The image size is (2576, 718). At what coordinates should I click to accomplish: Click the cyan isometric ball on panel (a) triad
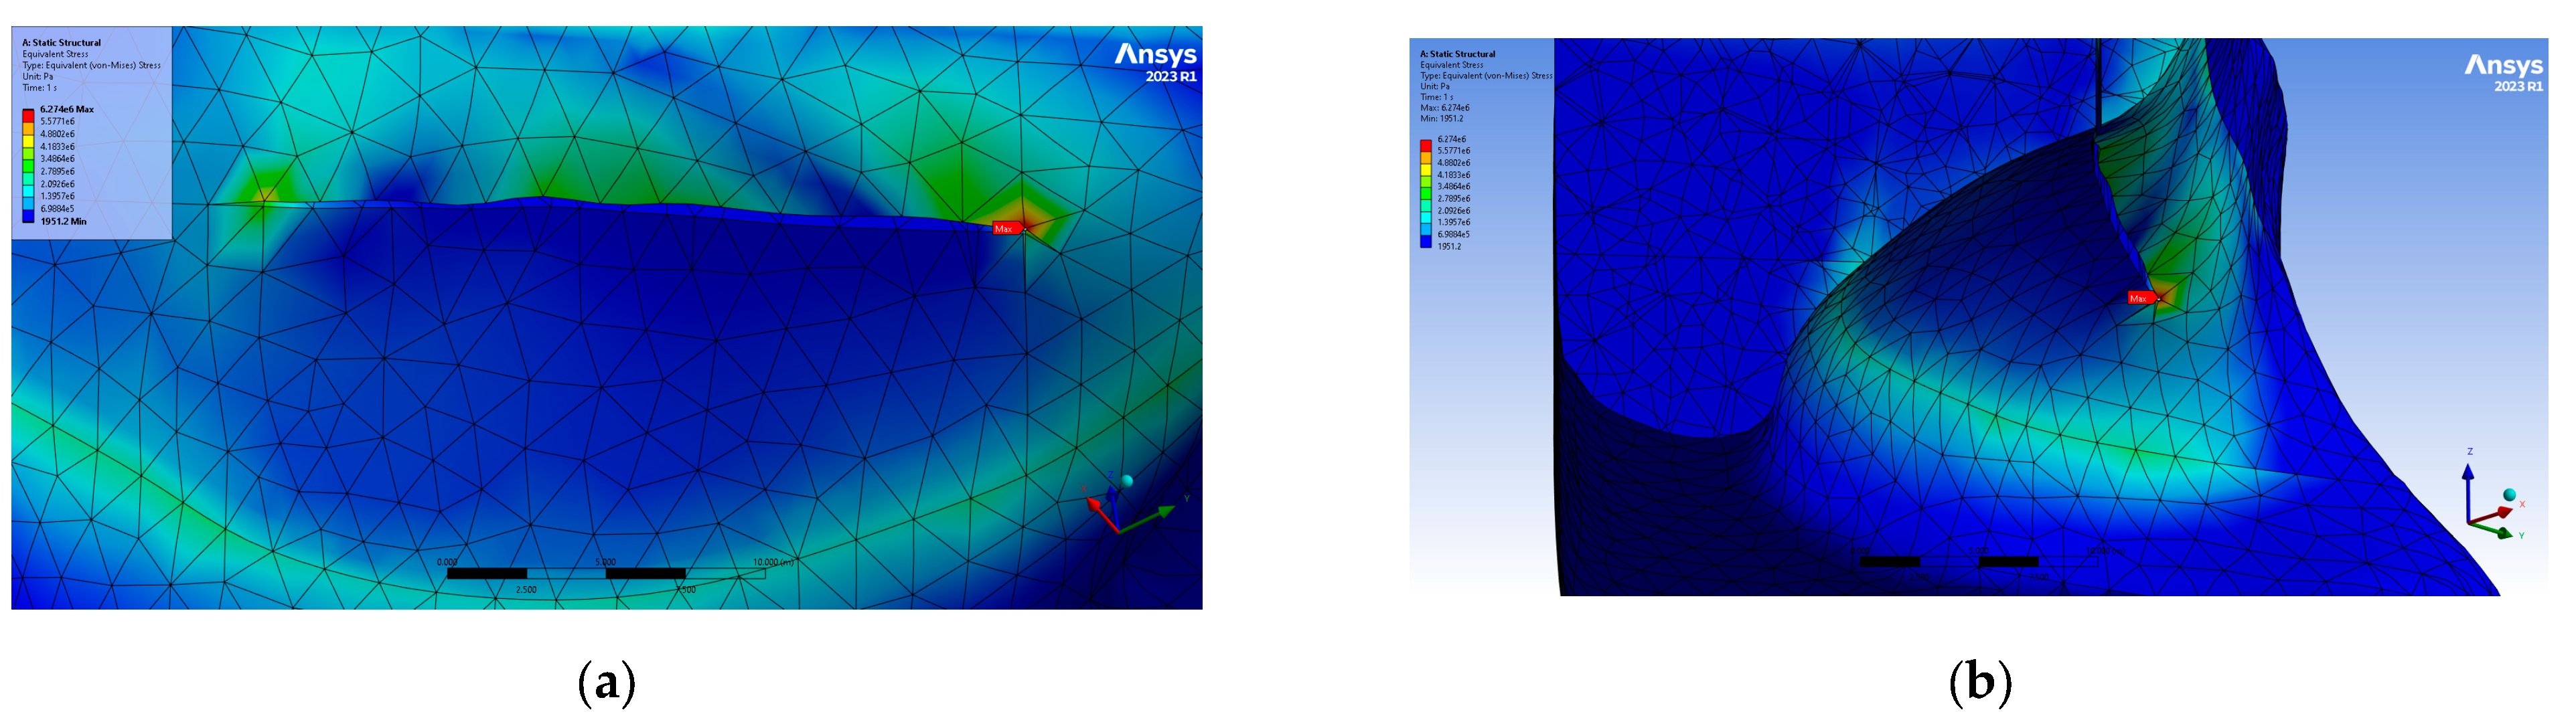[x=1127, y=481]
